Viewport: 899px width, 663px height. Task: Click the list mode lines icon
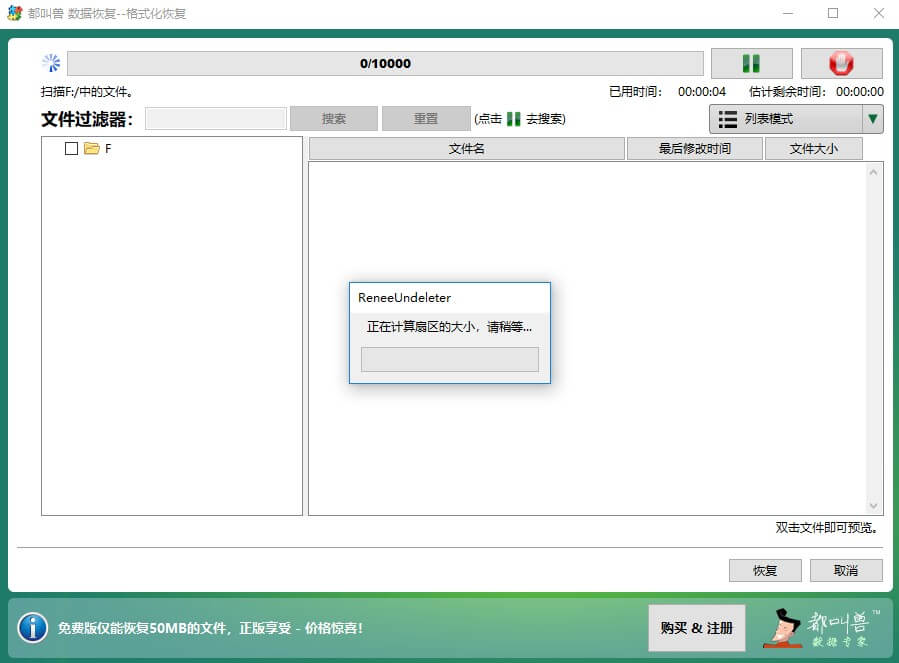tap(728, 119)
